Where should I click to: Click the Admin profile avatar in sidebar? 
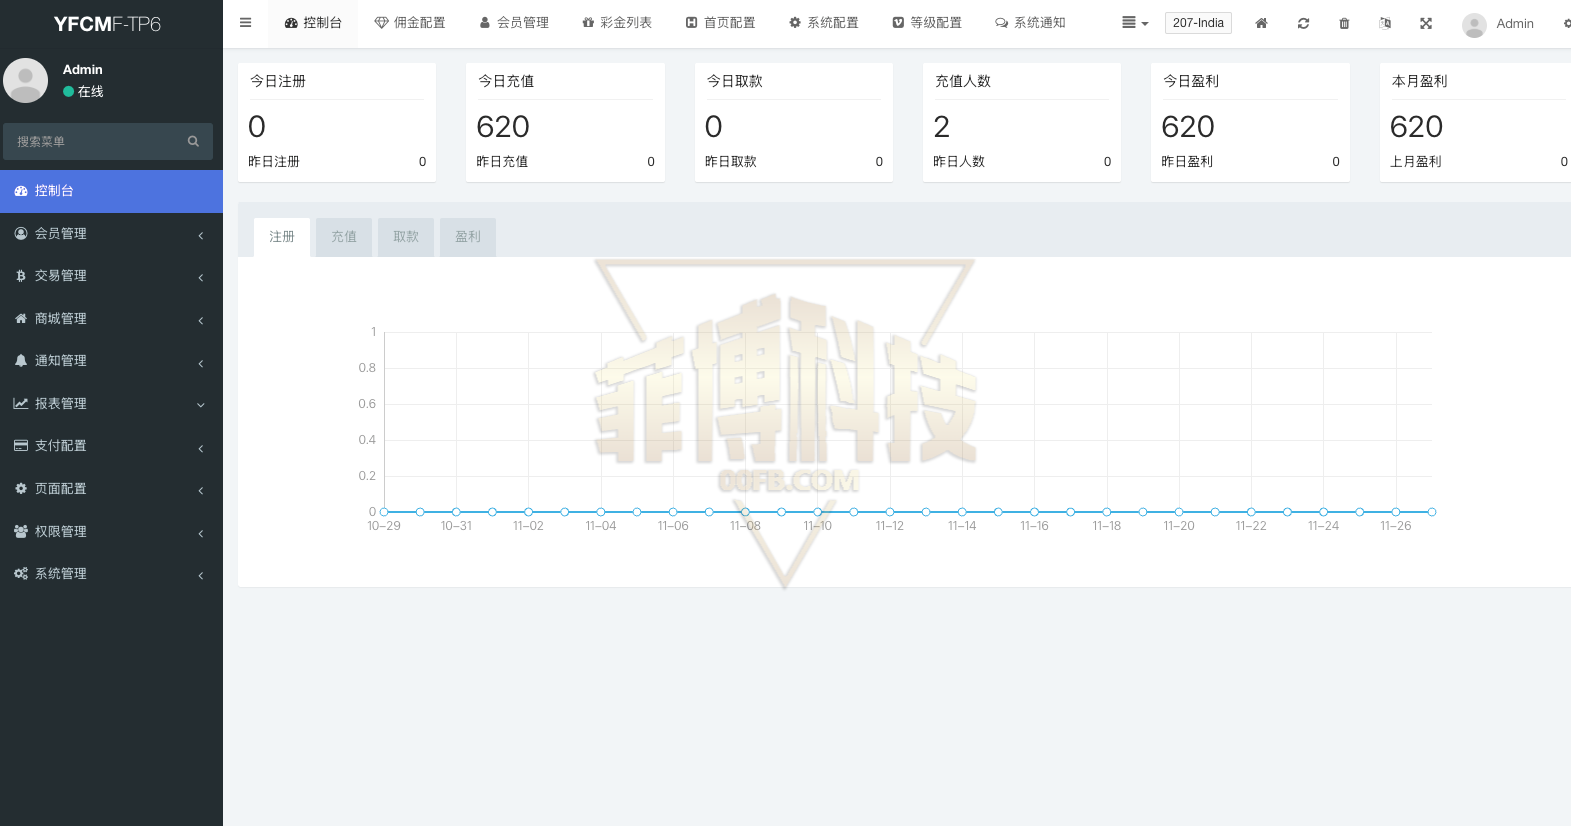point(26,80)
